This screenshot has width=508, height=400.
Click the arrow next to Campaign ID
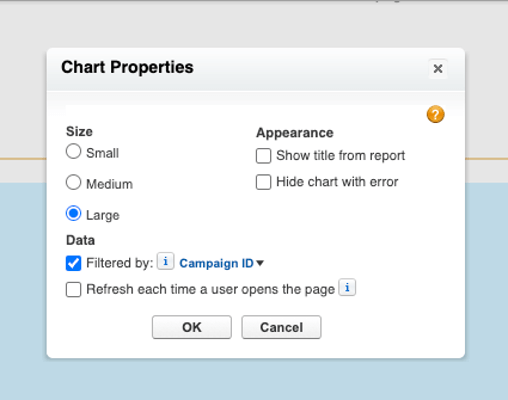pos(260,263)
